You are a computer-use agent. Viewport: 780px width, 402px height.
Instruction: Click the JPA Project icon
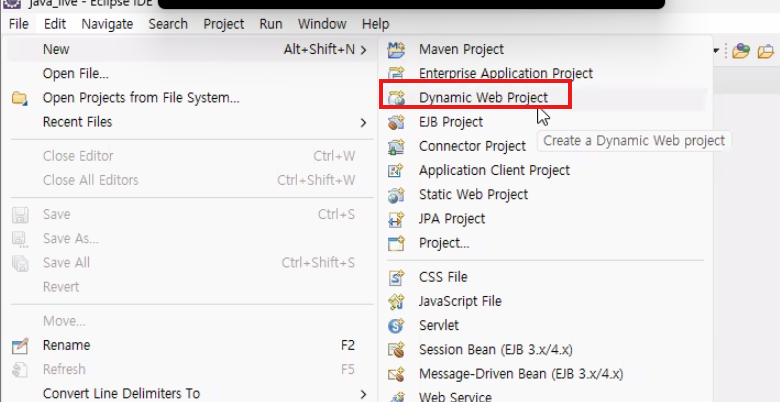pos(396,219)
